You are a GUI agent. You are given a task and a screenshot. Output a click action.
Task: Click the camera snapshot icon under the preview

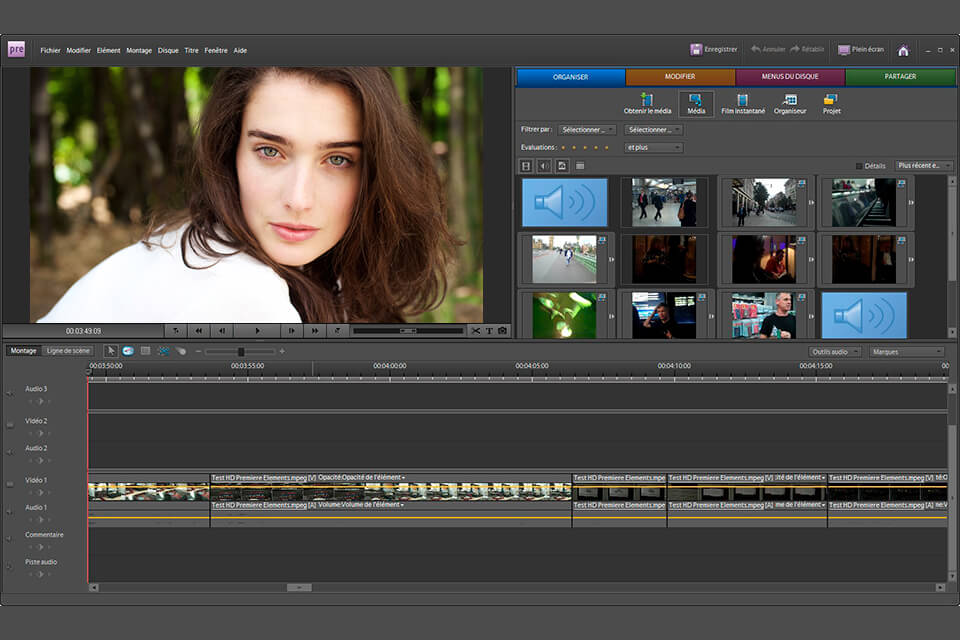[x=502, y=331]
